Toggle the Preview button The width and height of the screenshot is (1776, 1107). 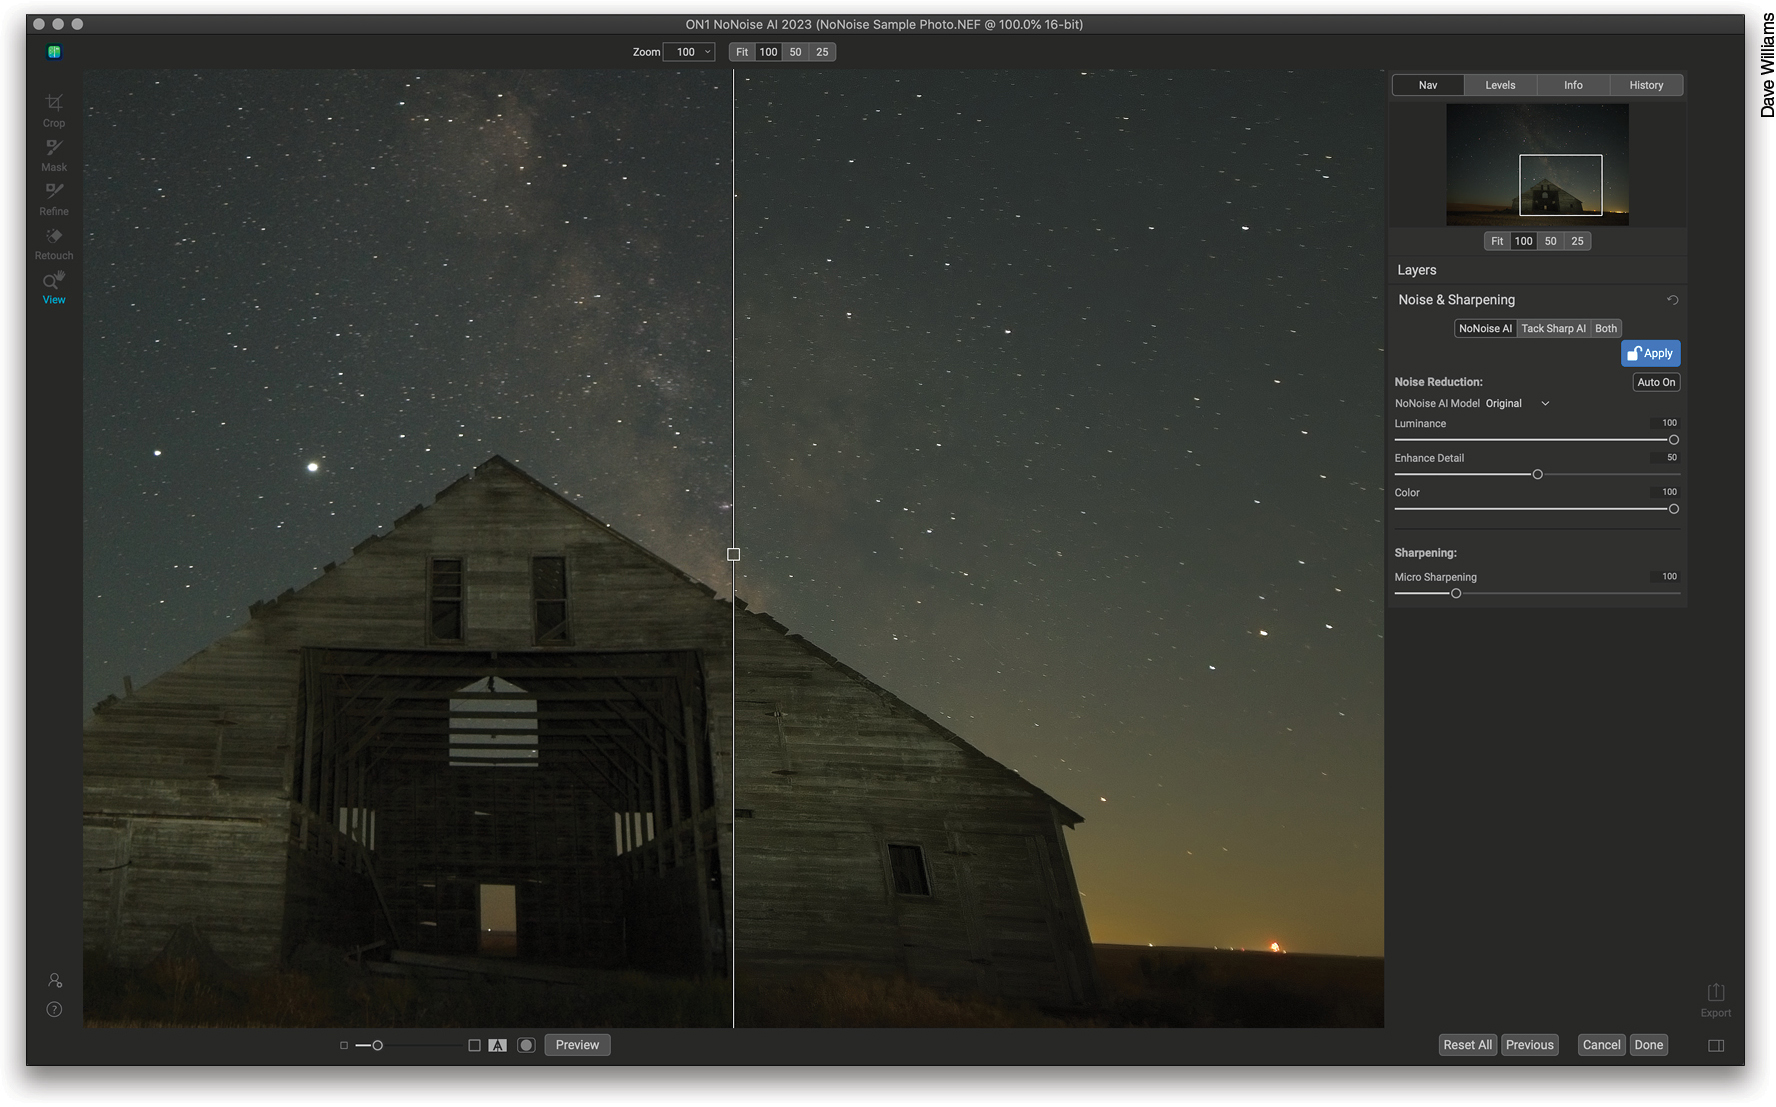click(577, 1044)
